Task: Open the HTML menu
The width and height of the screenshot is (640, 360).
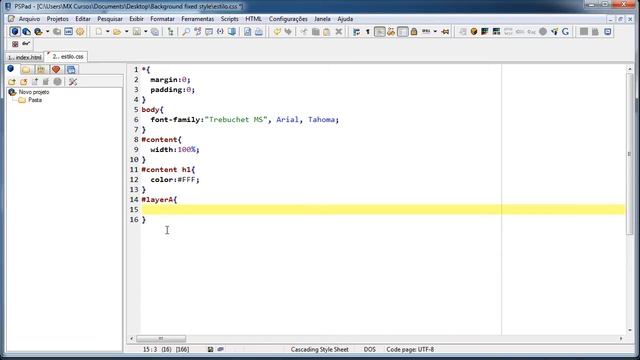Action: click(x=253, y=19)
